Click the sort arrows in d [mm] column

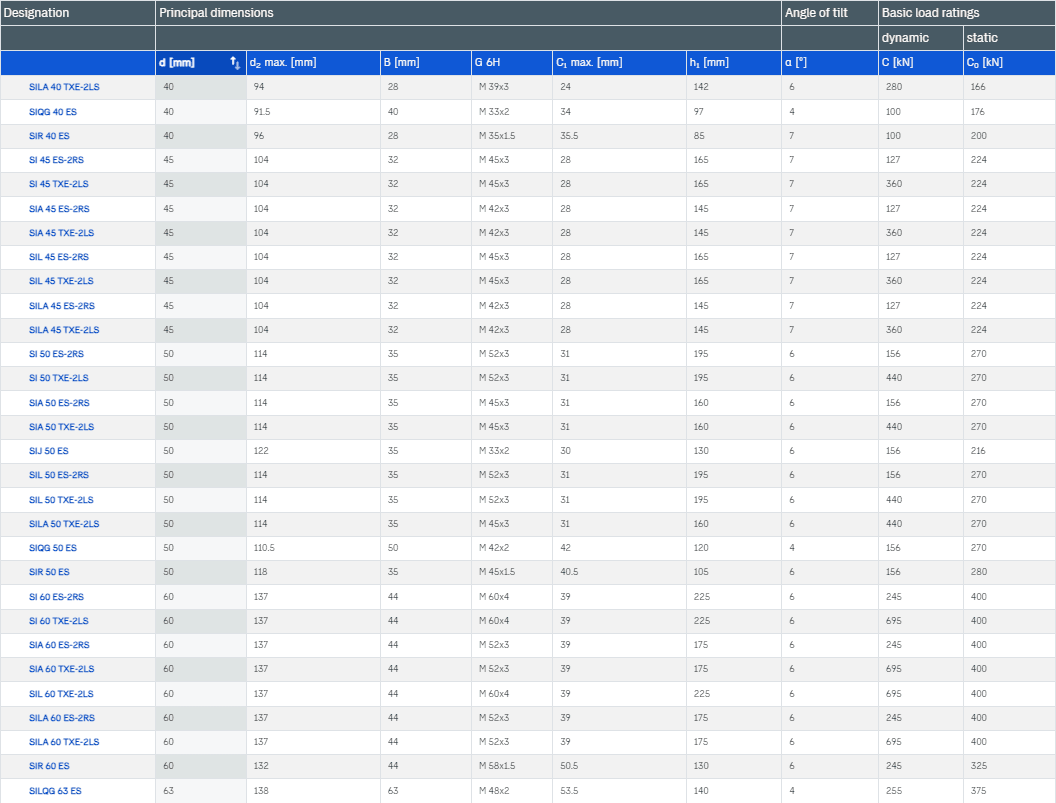[235, 63]
